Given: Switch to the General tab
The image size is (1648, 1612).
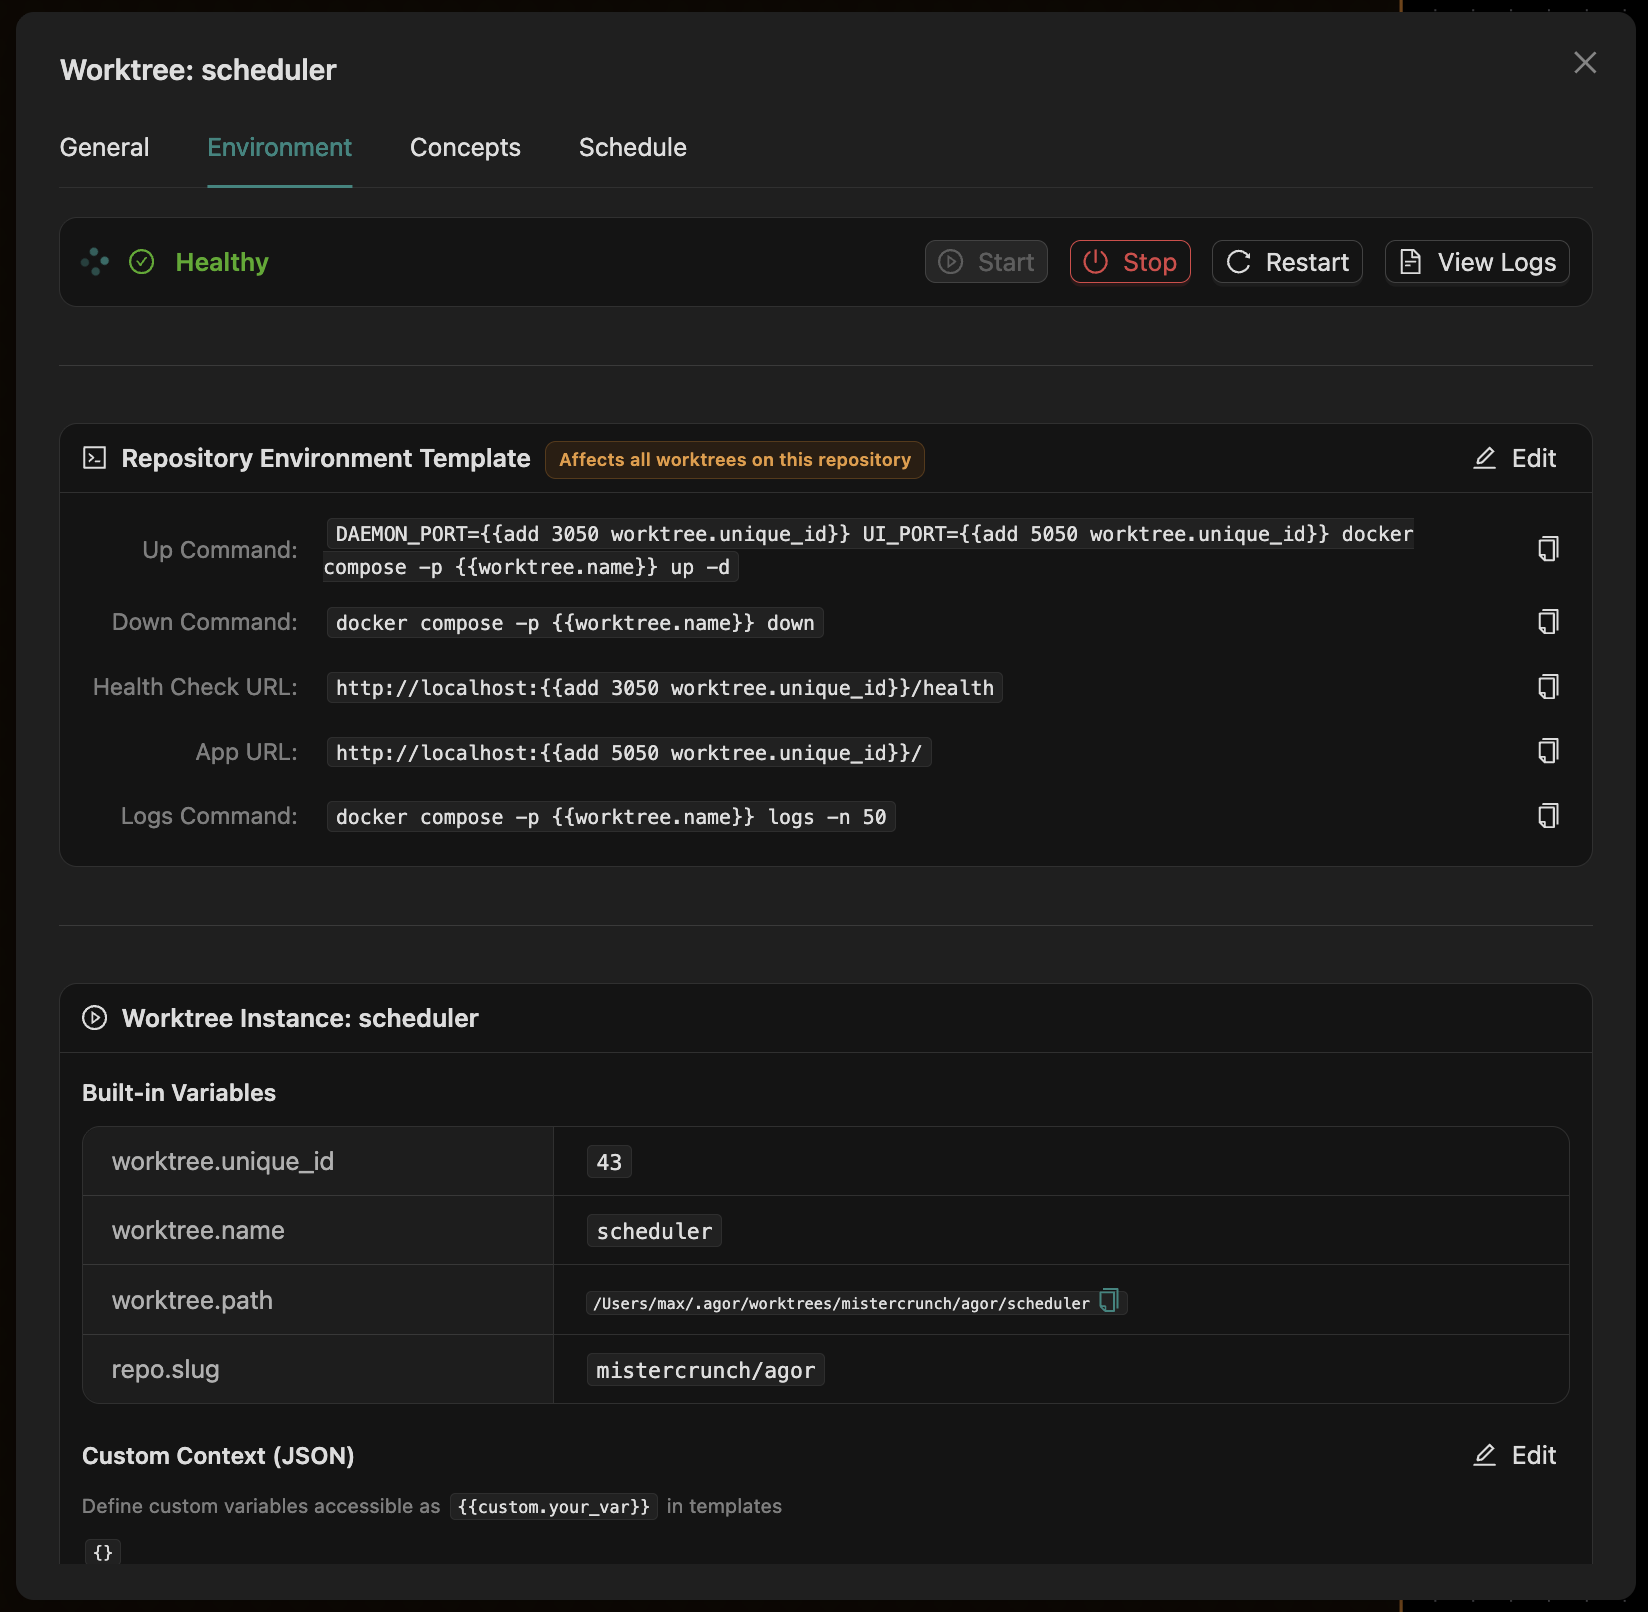Looking at the screenshot, I should [x=104, y=147].
